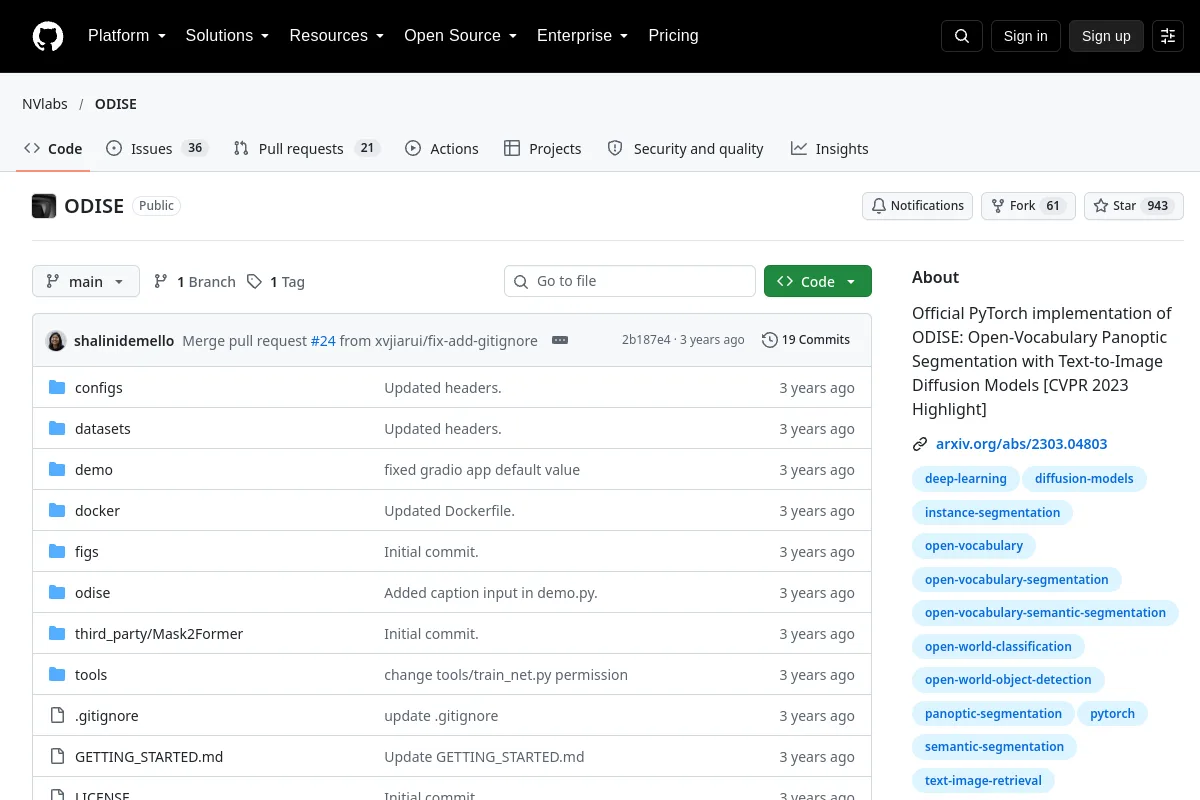Open the Solutions dropdown menu
This screenshot has width=1200, height=800.
click(x=227, y=36)
